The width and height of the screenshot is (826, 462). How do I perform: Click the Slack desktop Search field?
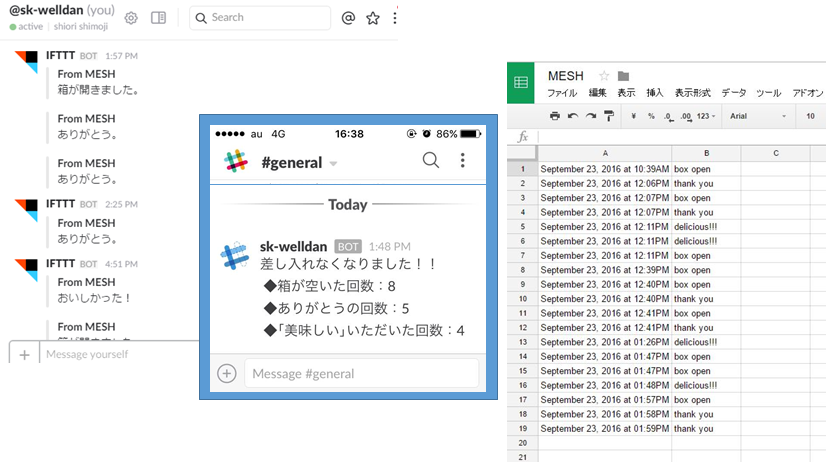tap(260, 18)
